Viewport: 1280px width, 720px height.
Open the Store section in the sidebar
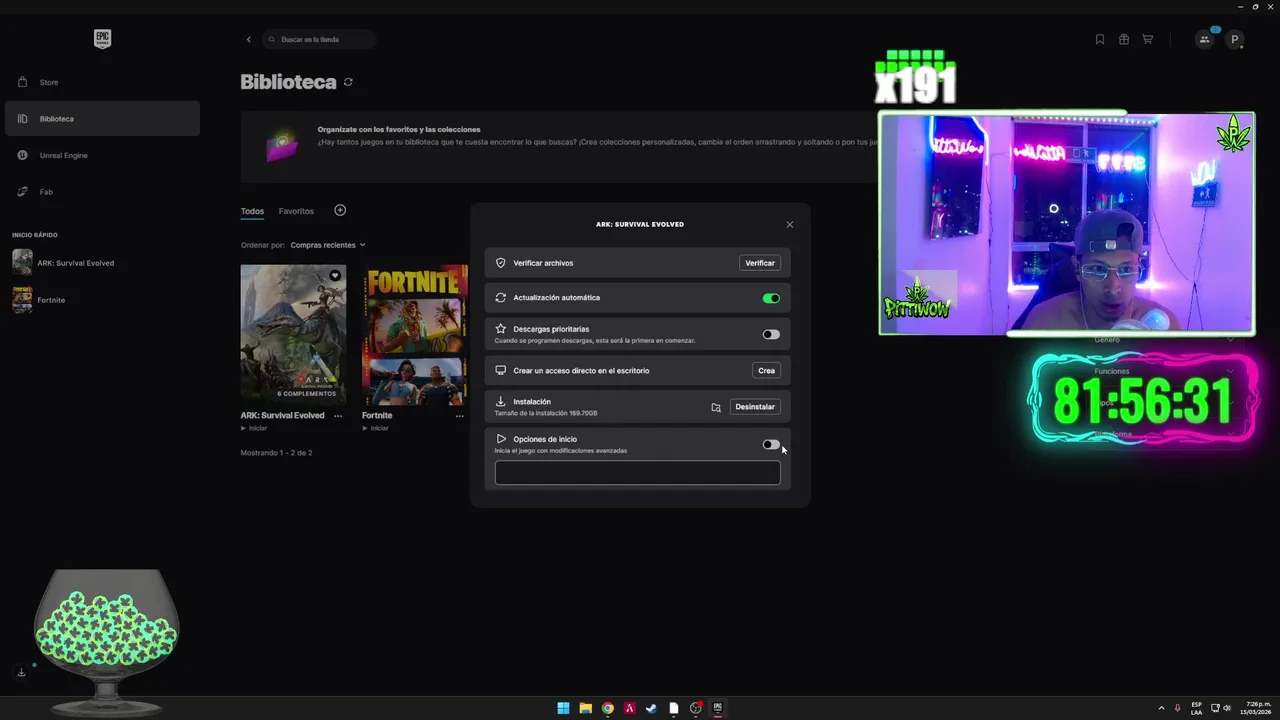102,82
